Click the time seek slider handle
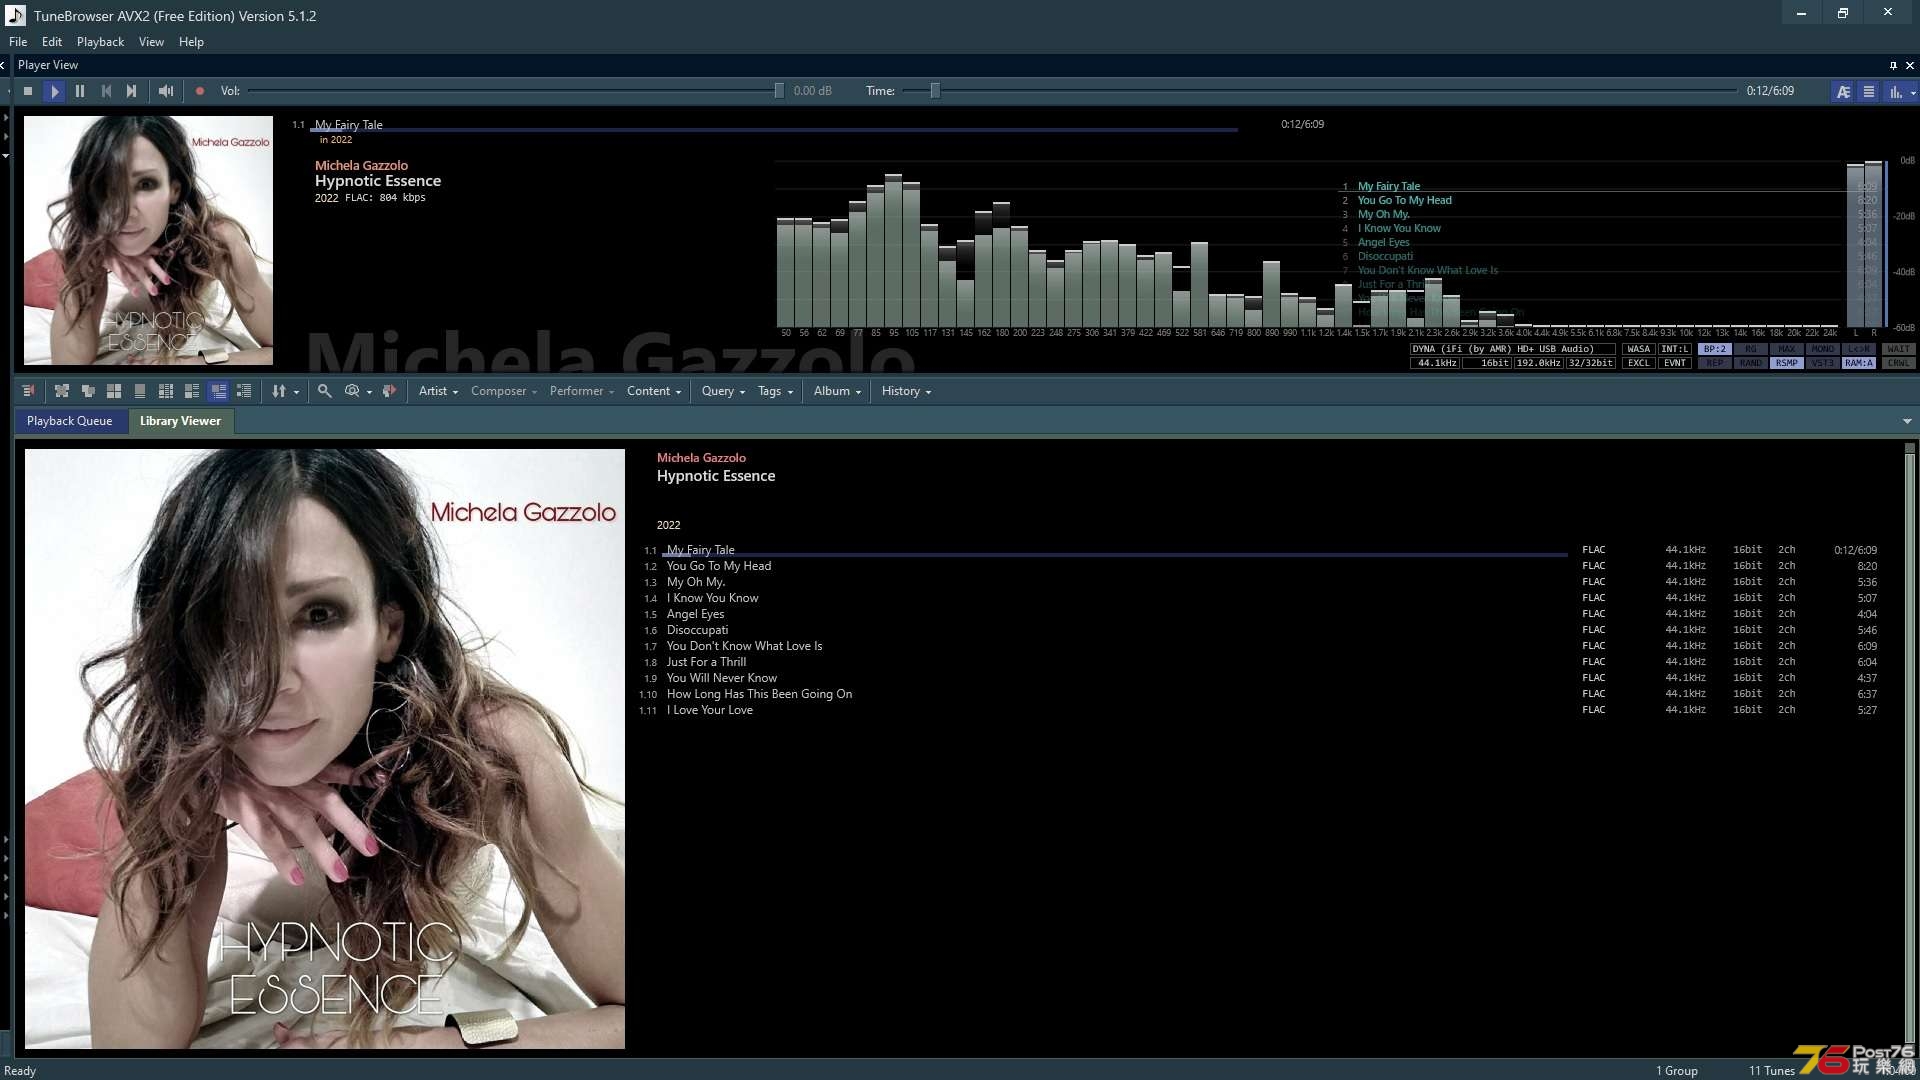Image resolution: width=1920 pixels, height=1080 pixels. pyautogui.click(x=935, y=91)
